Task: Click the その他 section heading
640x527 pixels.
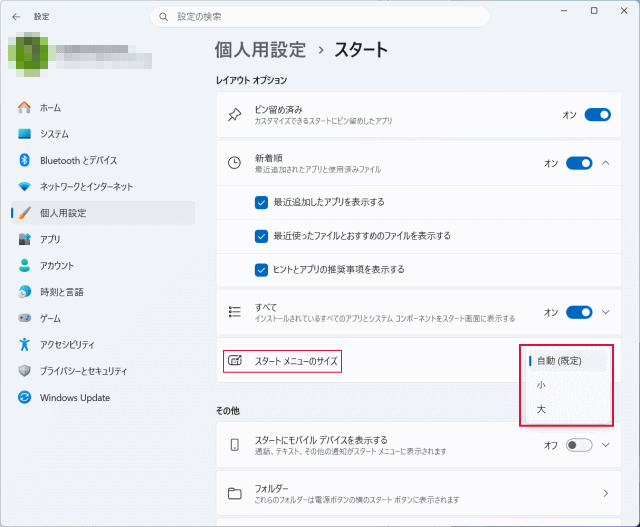Action: (228, 411)
